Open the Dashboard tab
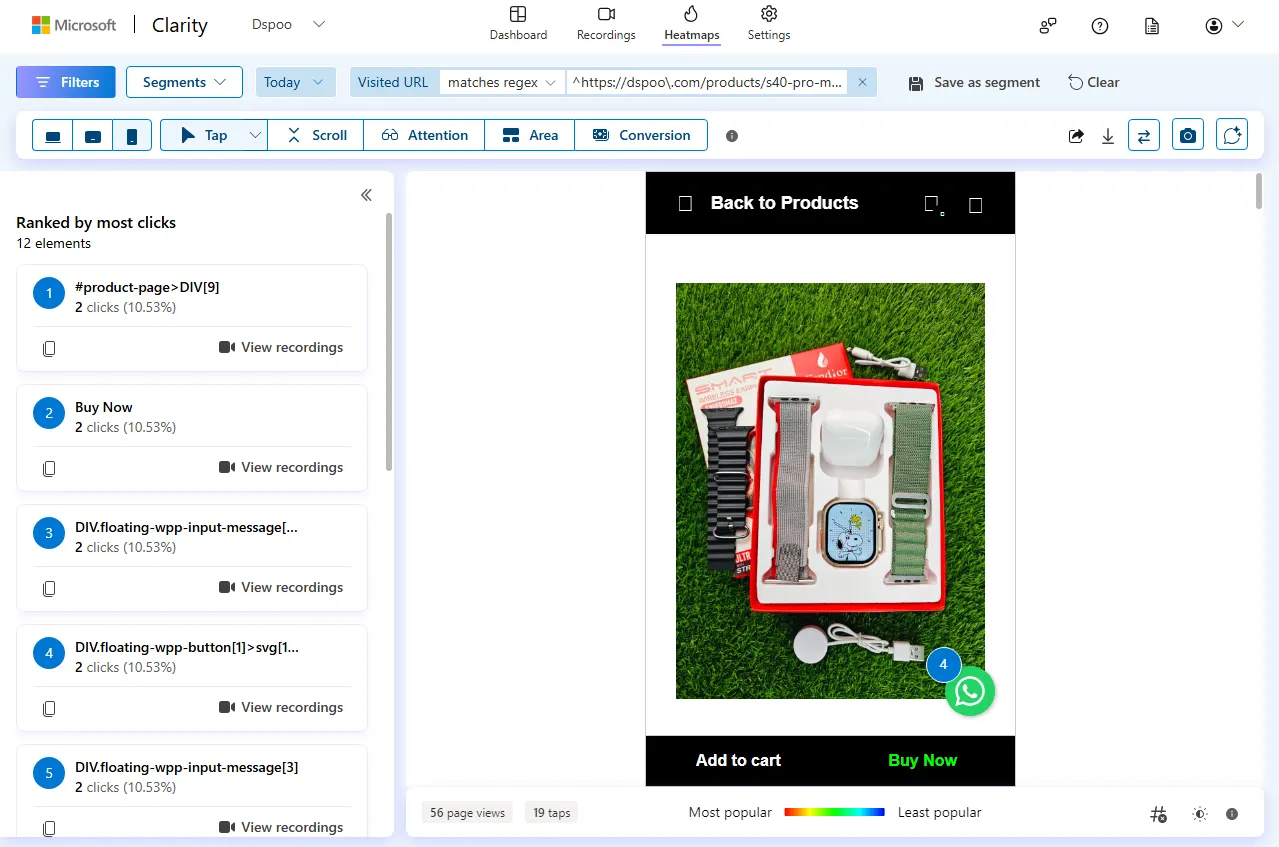This screenshot has width=1279, height=847. click(518, 24)
